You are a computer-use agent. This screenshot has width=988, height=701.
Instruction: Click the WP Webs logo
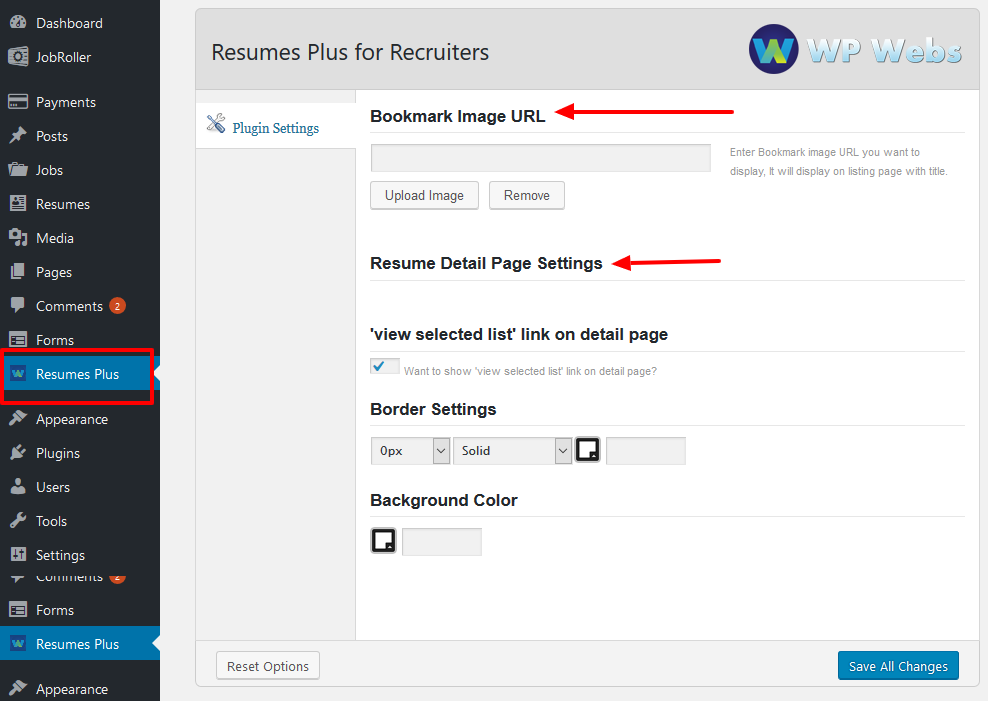pos(856,49)
